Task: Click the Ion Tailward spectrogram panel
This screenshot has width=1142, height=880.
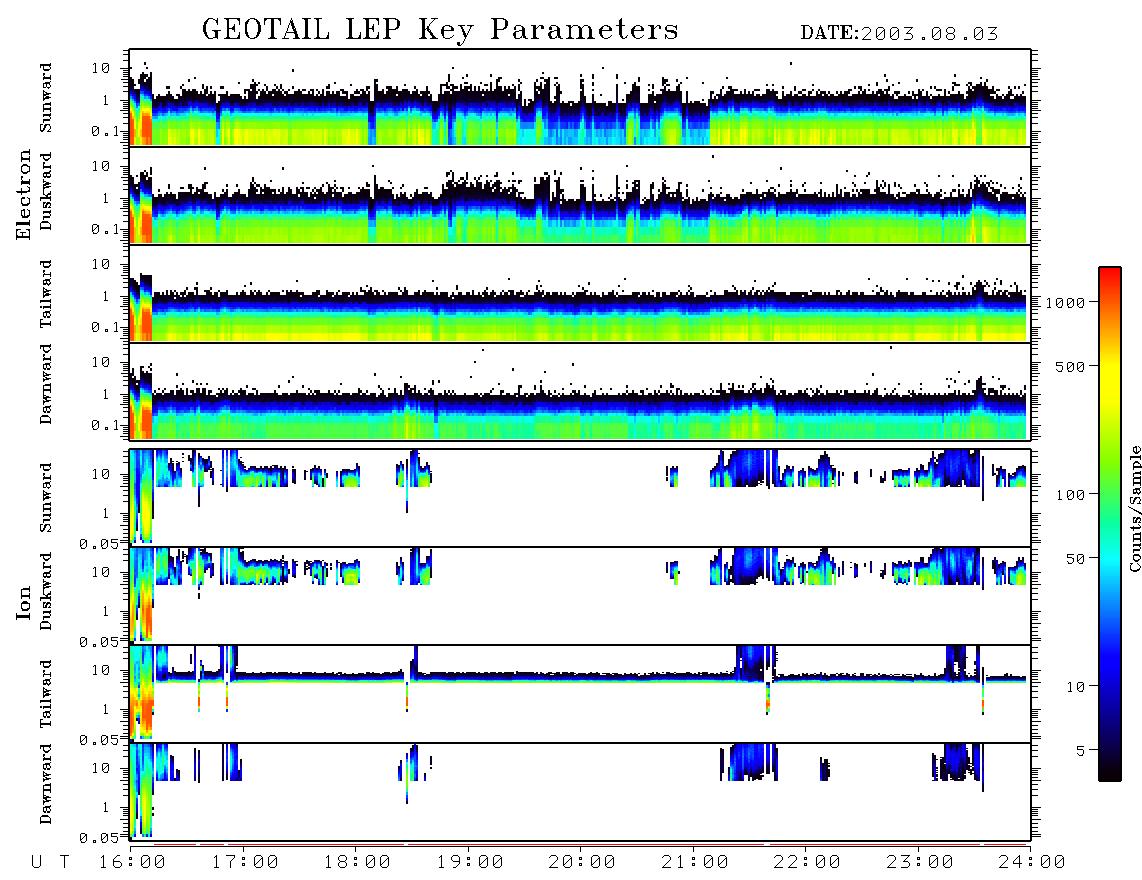Action: (x=580, y=694)
